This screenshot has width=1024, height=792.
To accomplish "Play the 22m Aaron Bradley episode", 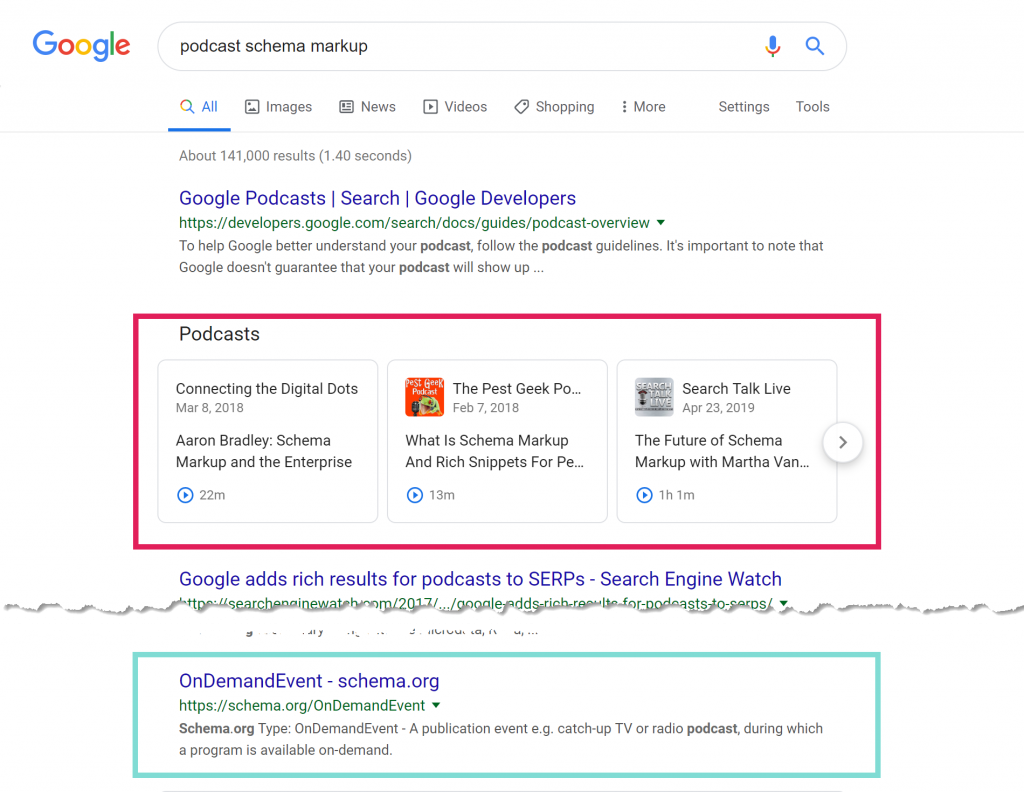I will click(x=185, y=495).
